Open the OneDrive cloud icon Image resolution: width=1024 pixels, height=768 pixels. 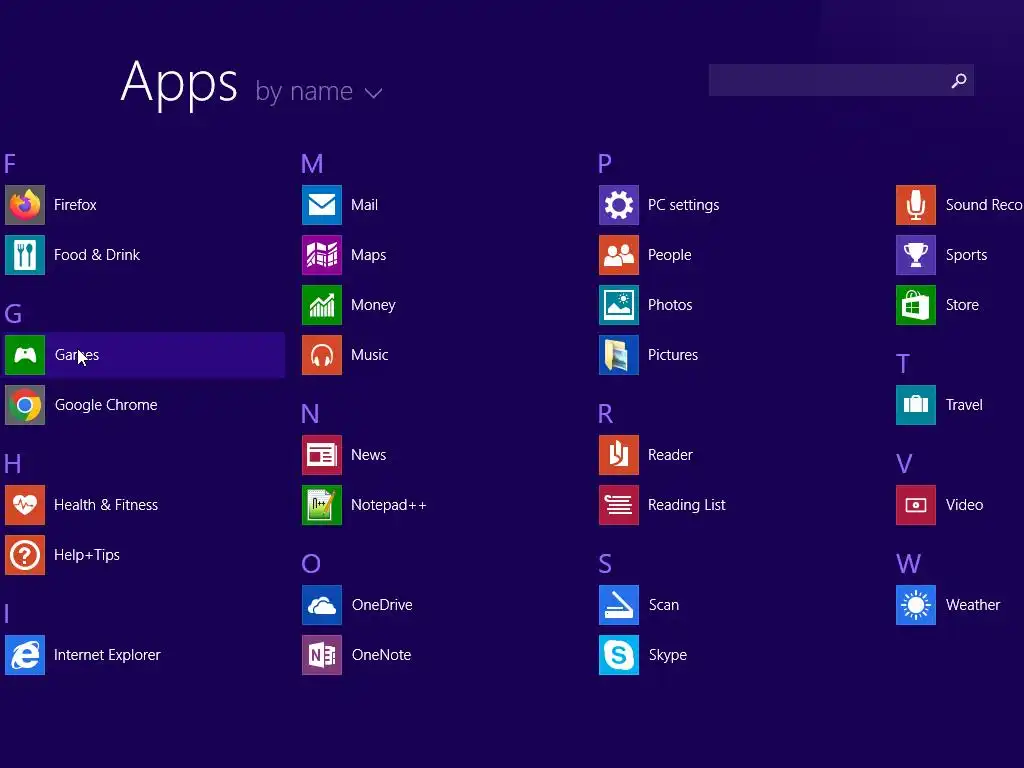click(x=322, y=605)
